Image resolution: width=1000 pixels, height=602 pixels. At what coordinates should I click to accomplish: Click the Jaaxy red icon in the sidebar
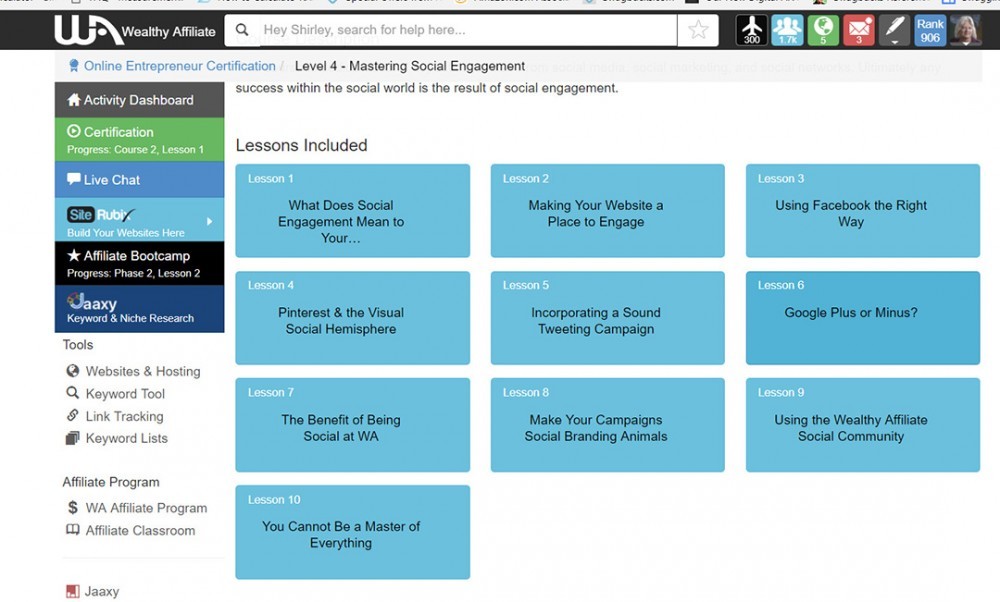[x=73, y=591]
